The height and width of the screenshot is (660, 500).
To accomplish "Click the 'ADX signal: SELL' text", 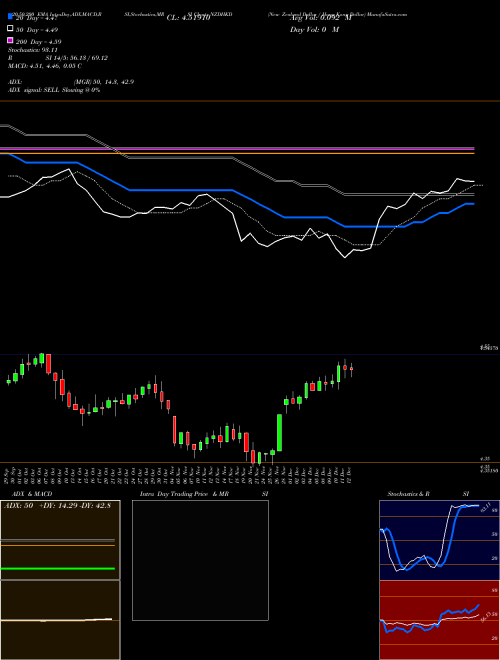I will coord(34,90).
